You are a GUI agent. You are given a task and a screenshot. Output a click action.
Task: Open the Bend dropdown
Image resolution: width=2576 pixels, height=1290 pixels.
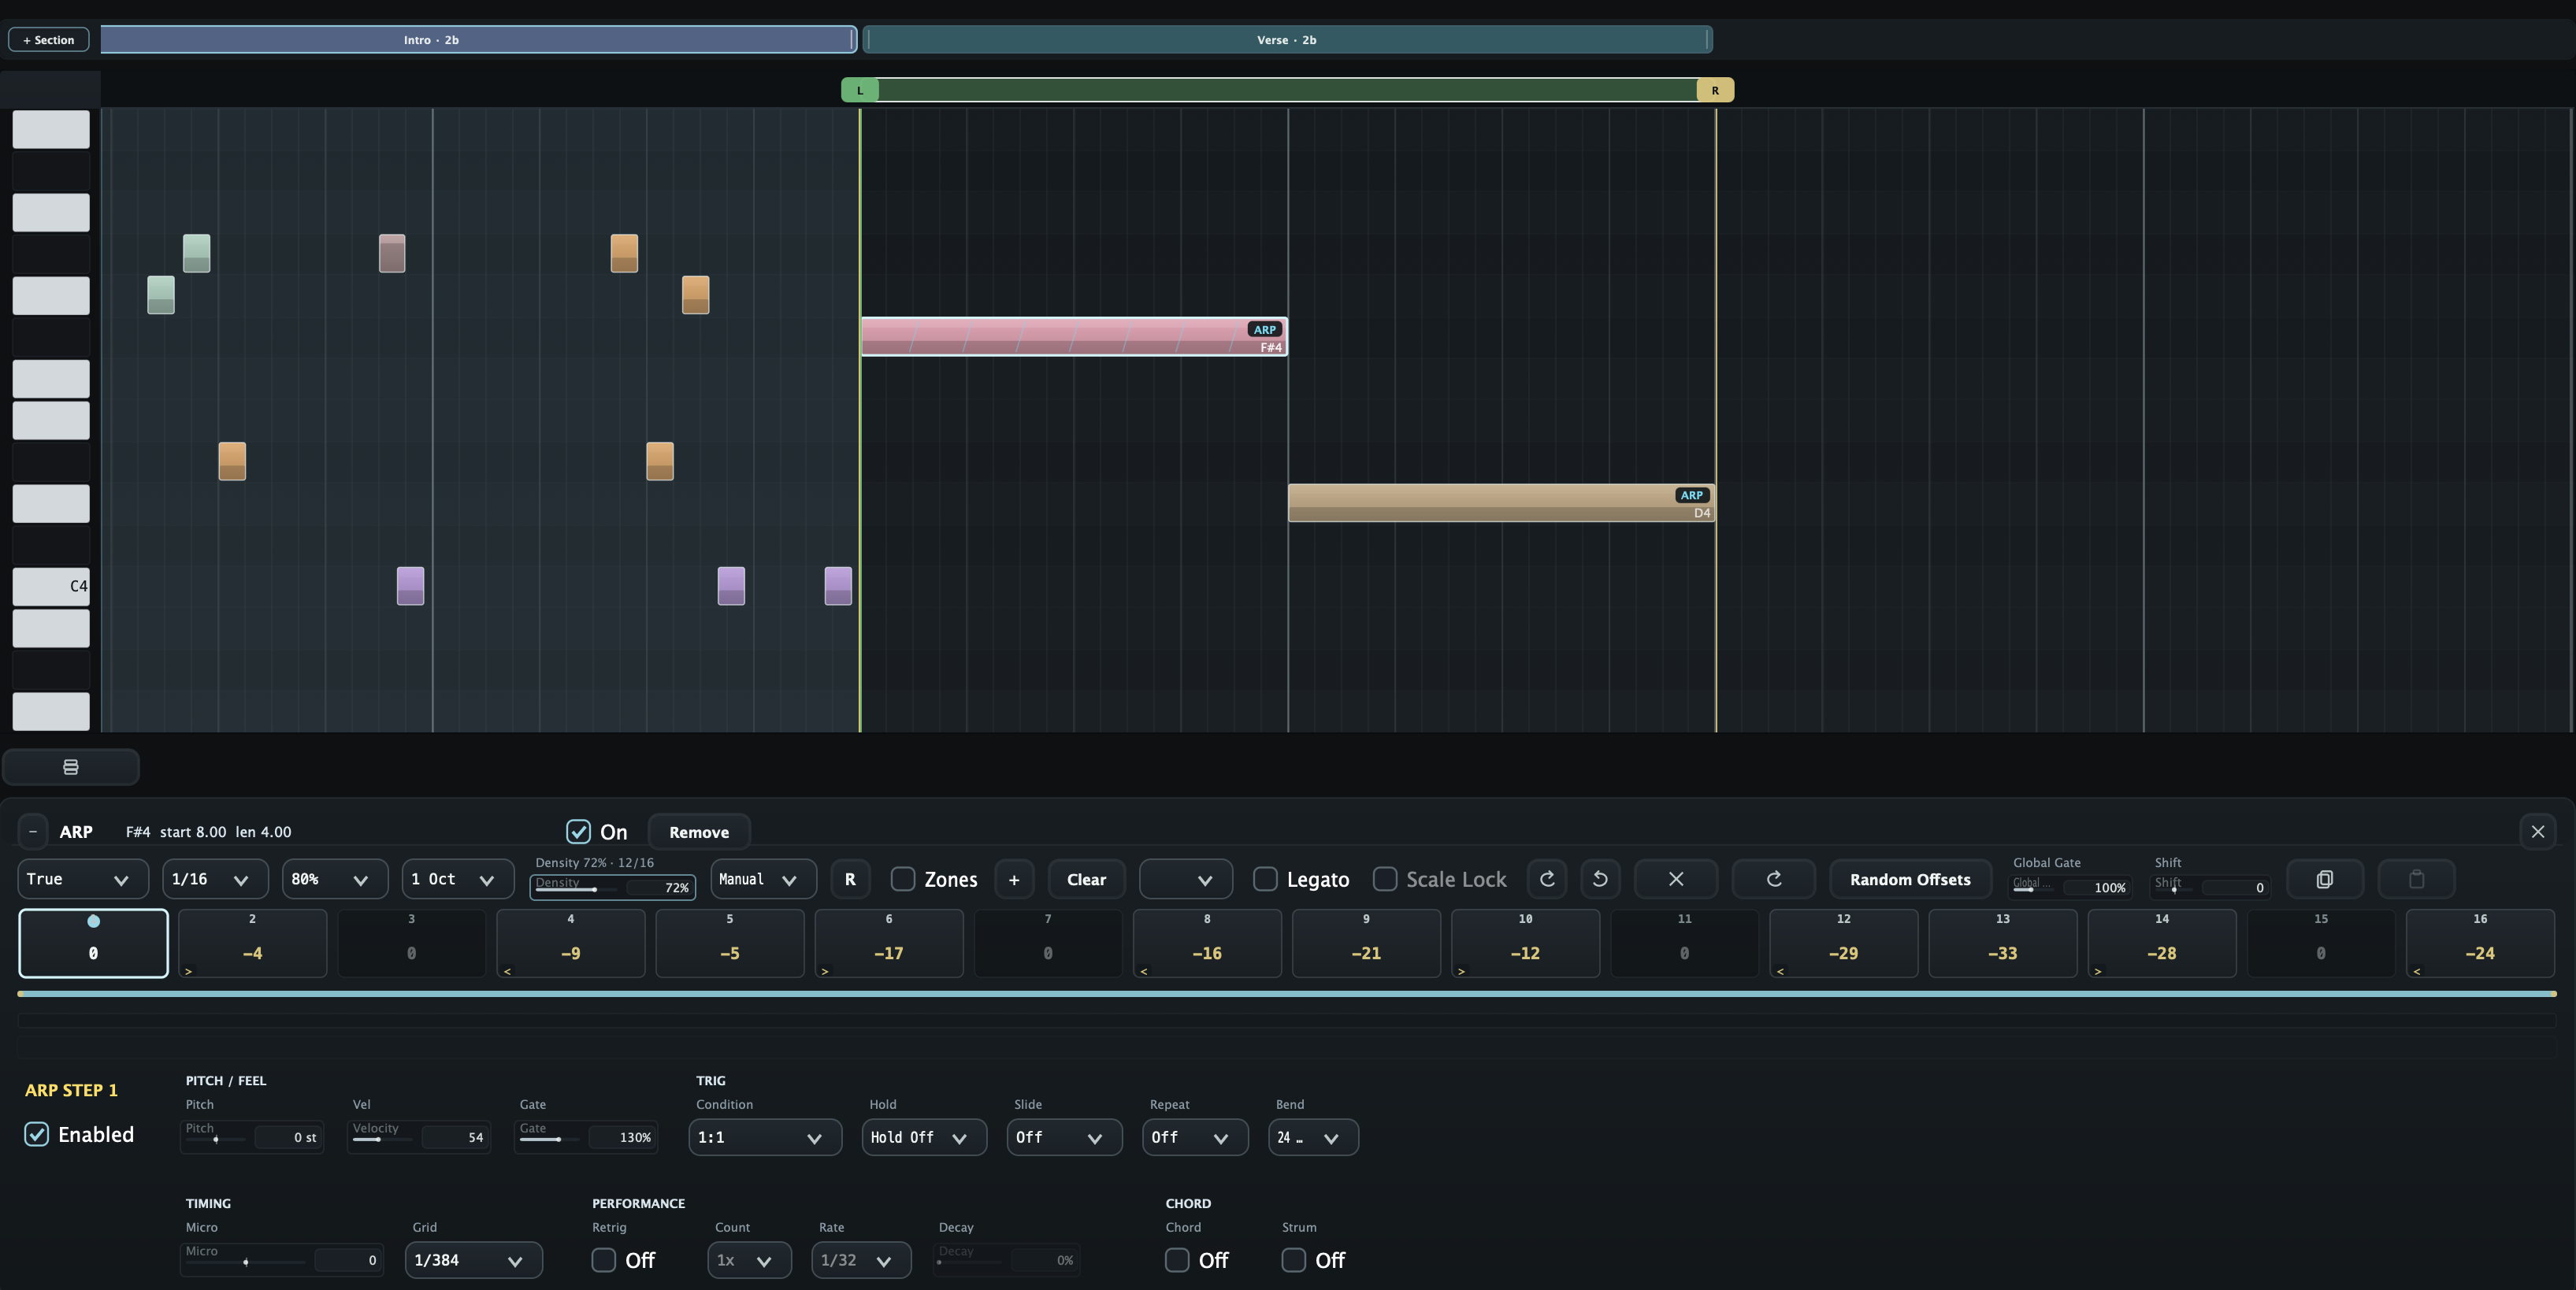click(x=1313, y=1137)
